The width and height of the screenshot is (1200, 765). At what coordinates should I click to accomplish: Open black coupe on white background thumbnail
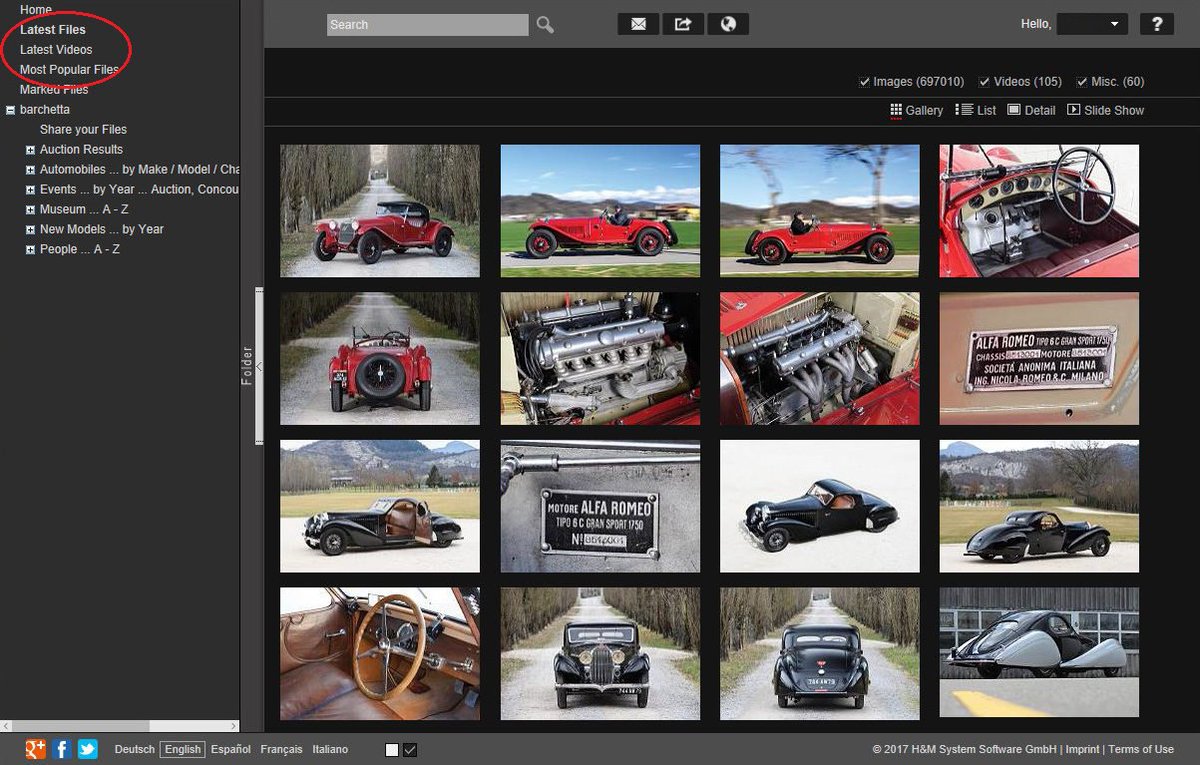[820, 506]
